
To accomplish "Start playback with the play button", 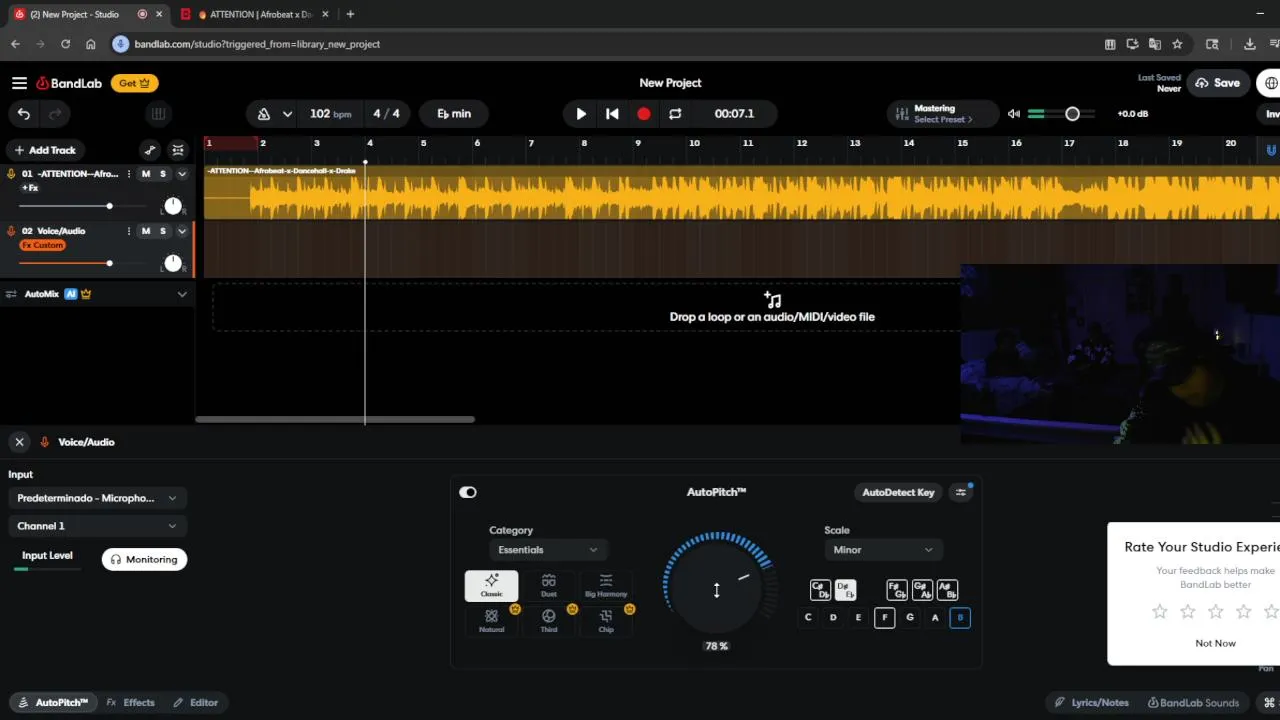I will 581,114.
